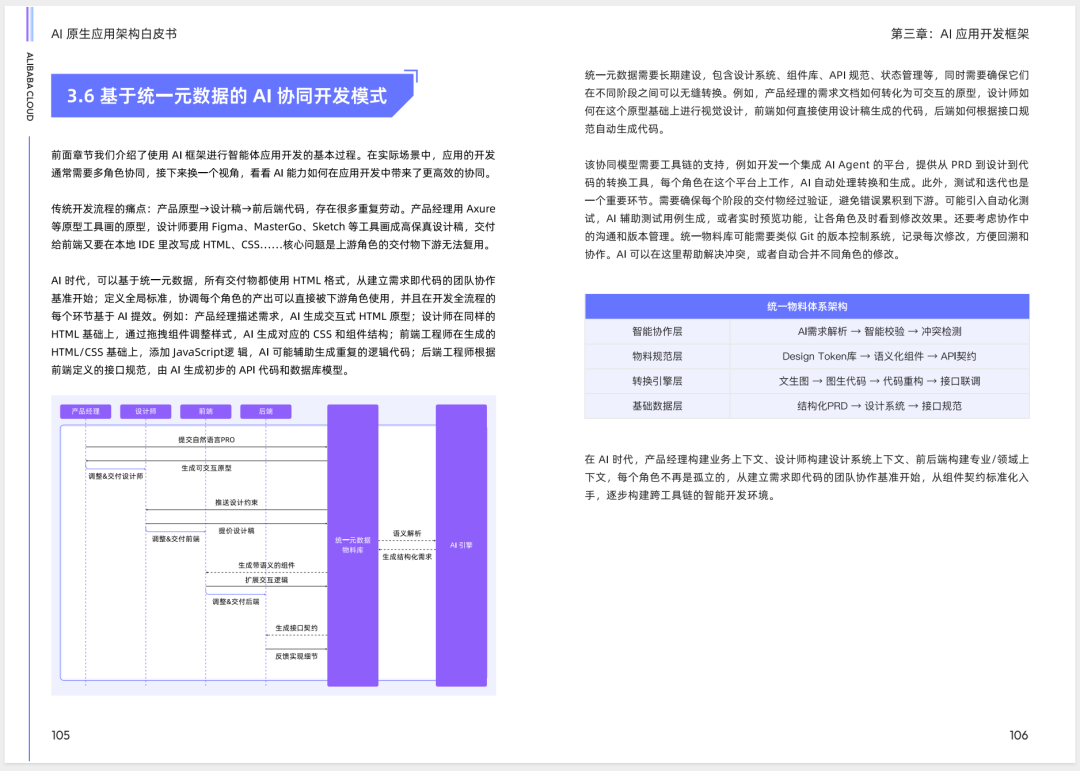Click the '扩展交互逻辑' diagram label
Viewport: 1080px width, 771px height.
pos(267,580)
